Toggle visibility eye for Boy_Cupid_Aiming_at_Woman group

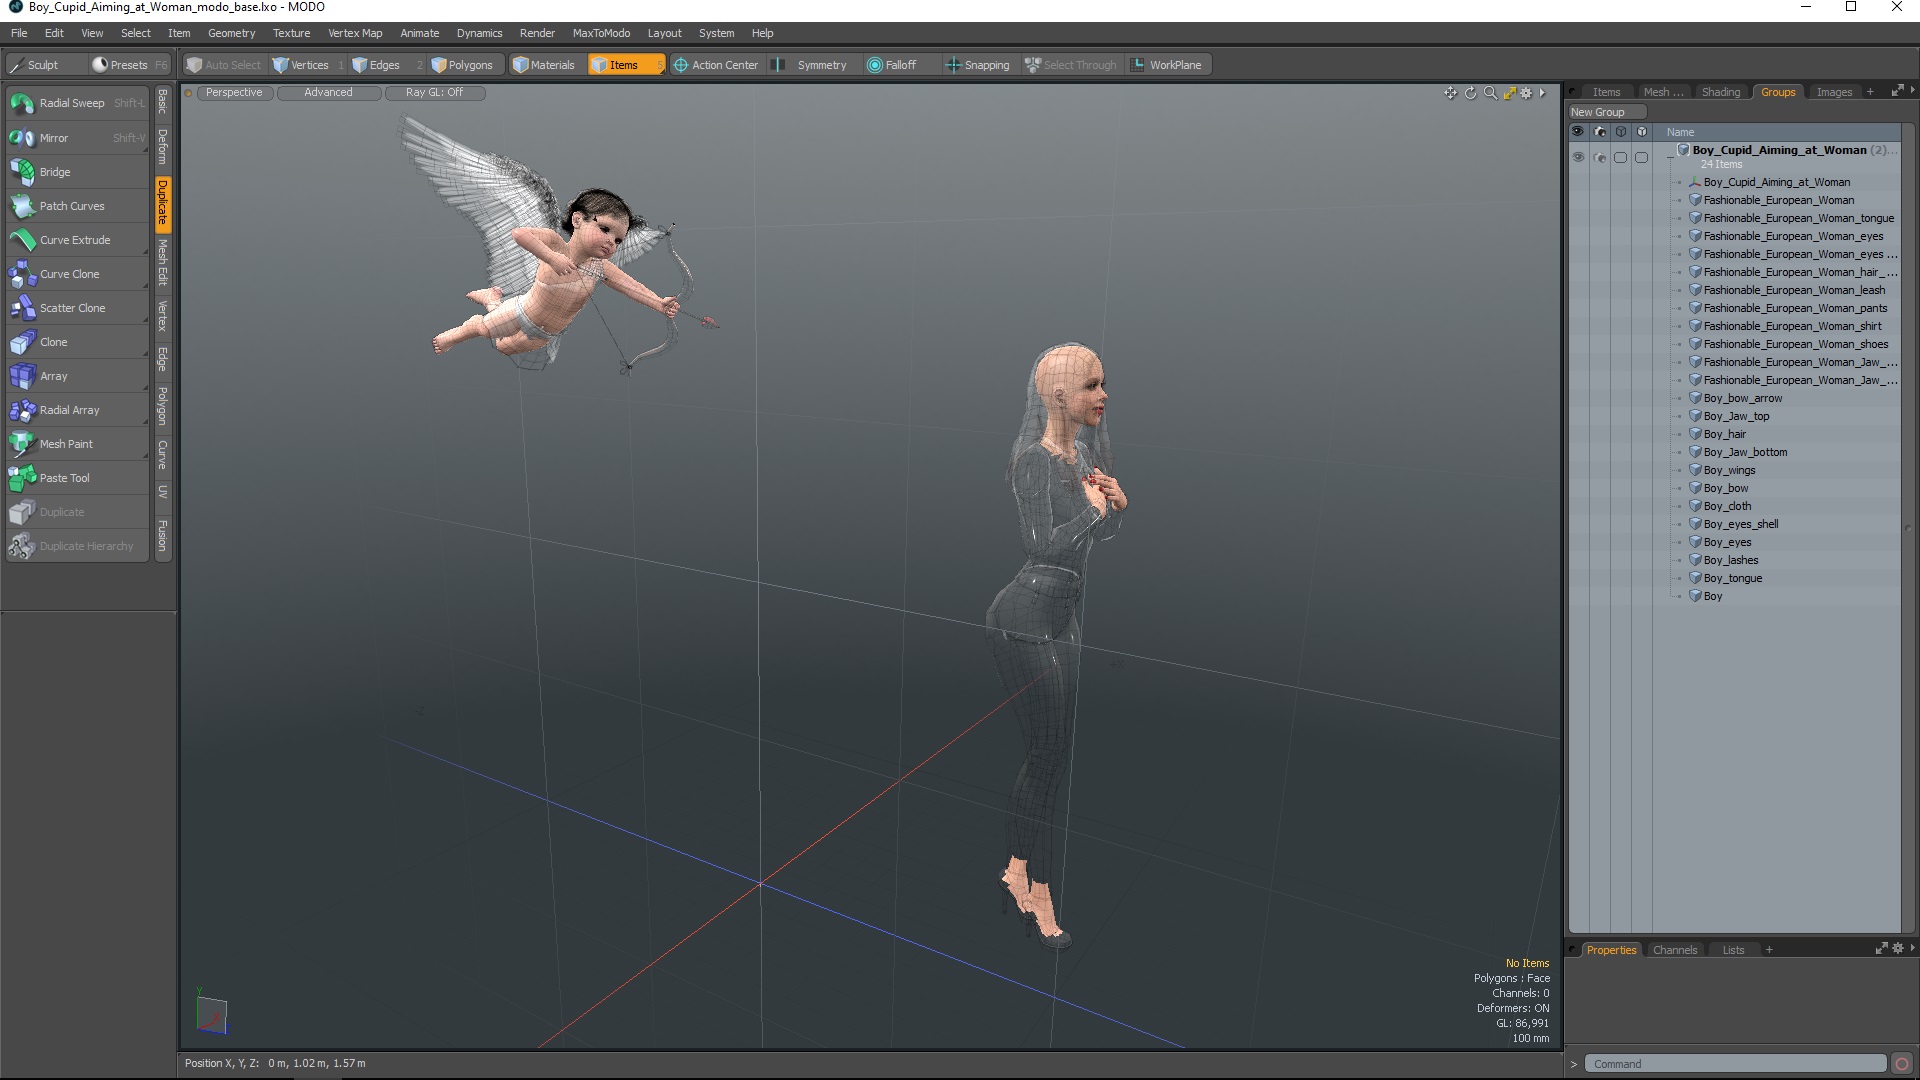(x=1578, y=157)
